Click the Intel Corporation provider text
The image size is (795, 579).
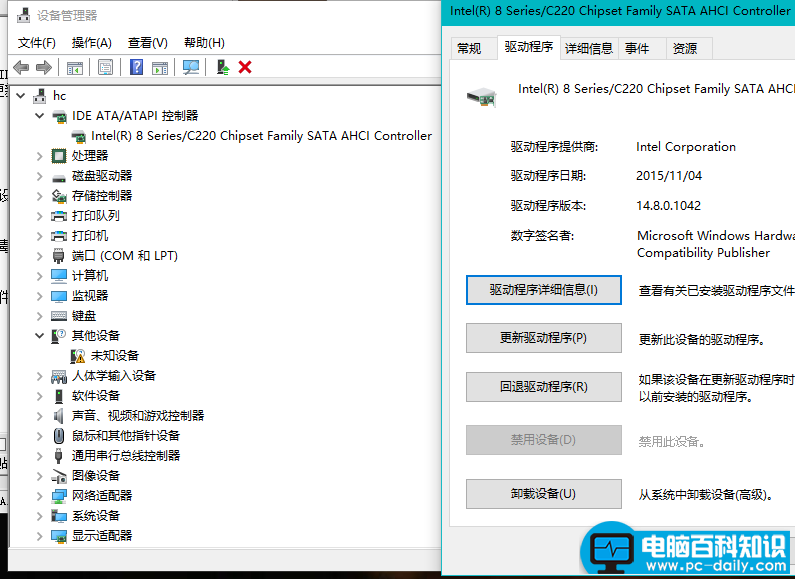point(685,147)
